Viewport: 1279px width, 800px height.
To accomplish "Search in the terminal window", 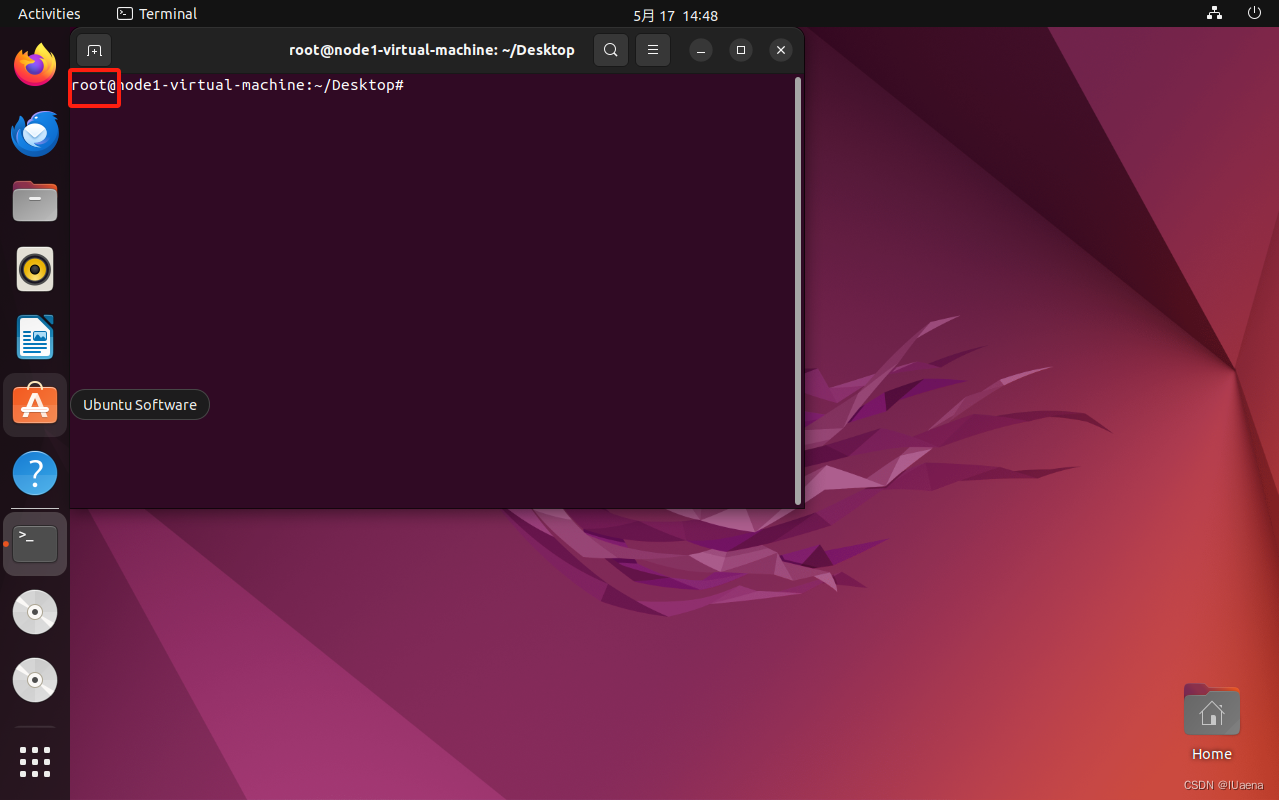I will click(x=611, y=50).
